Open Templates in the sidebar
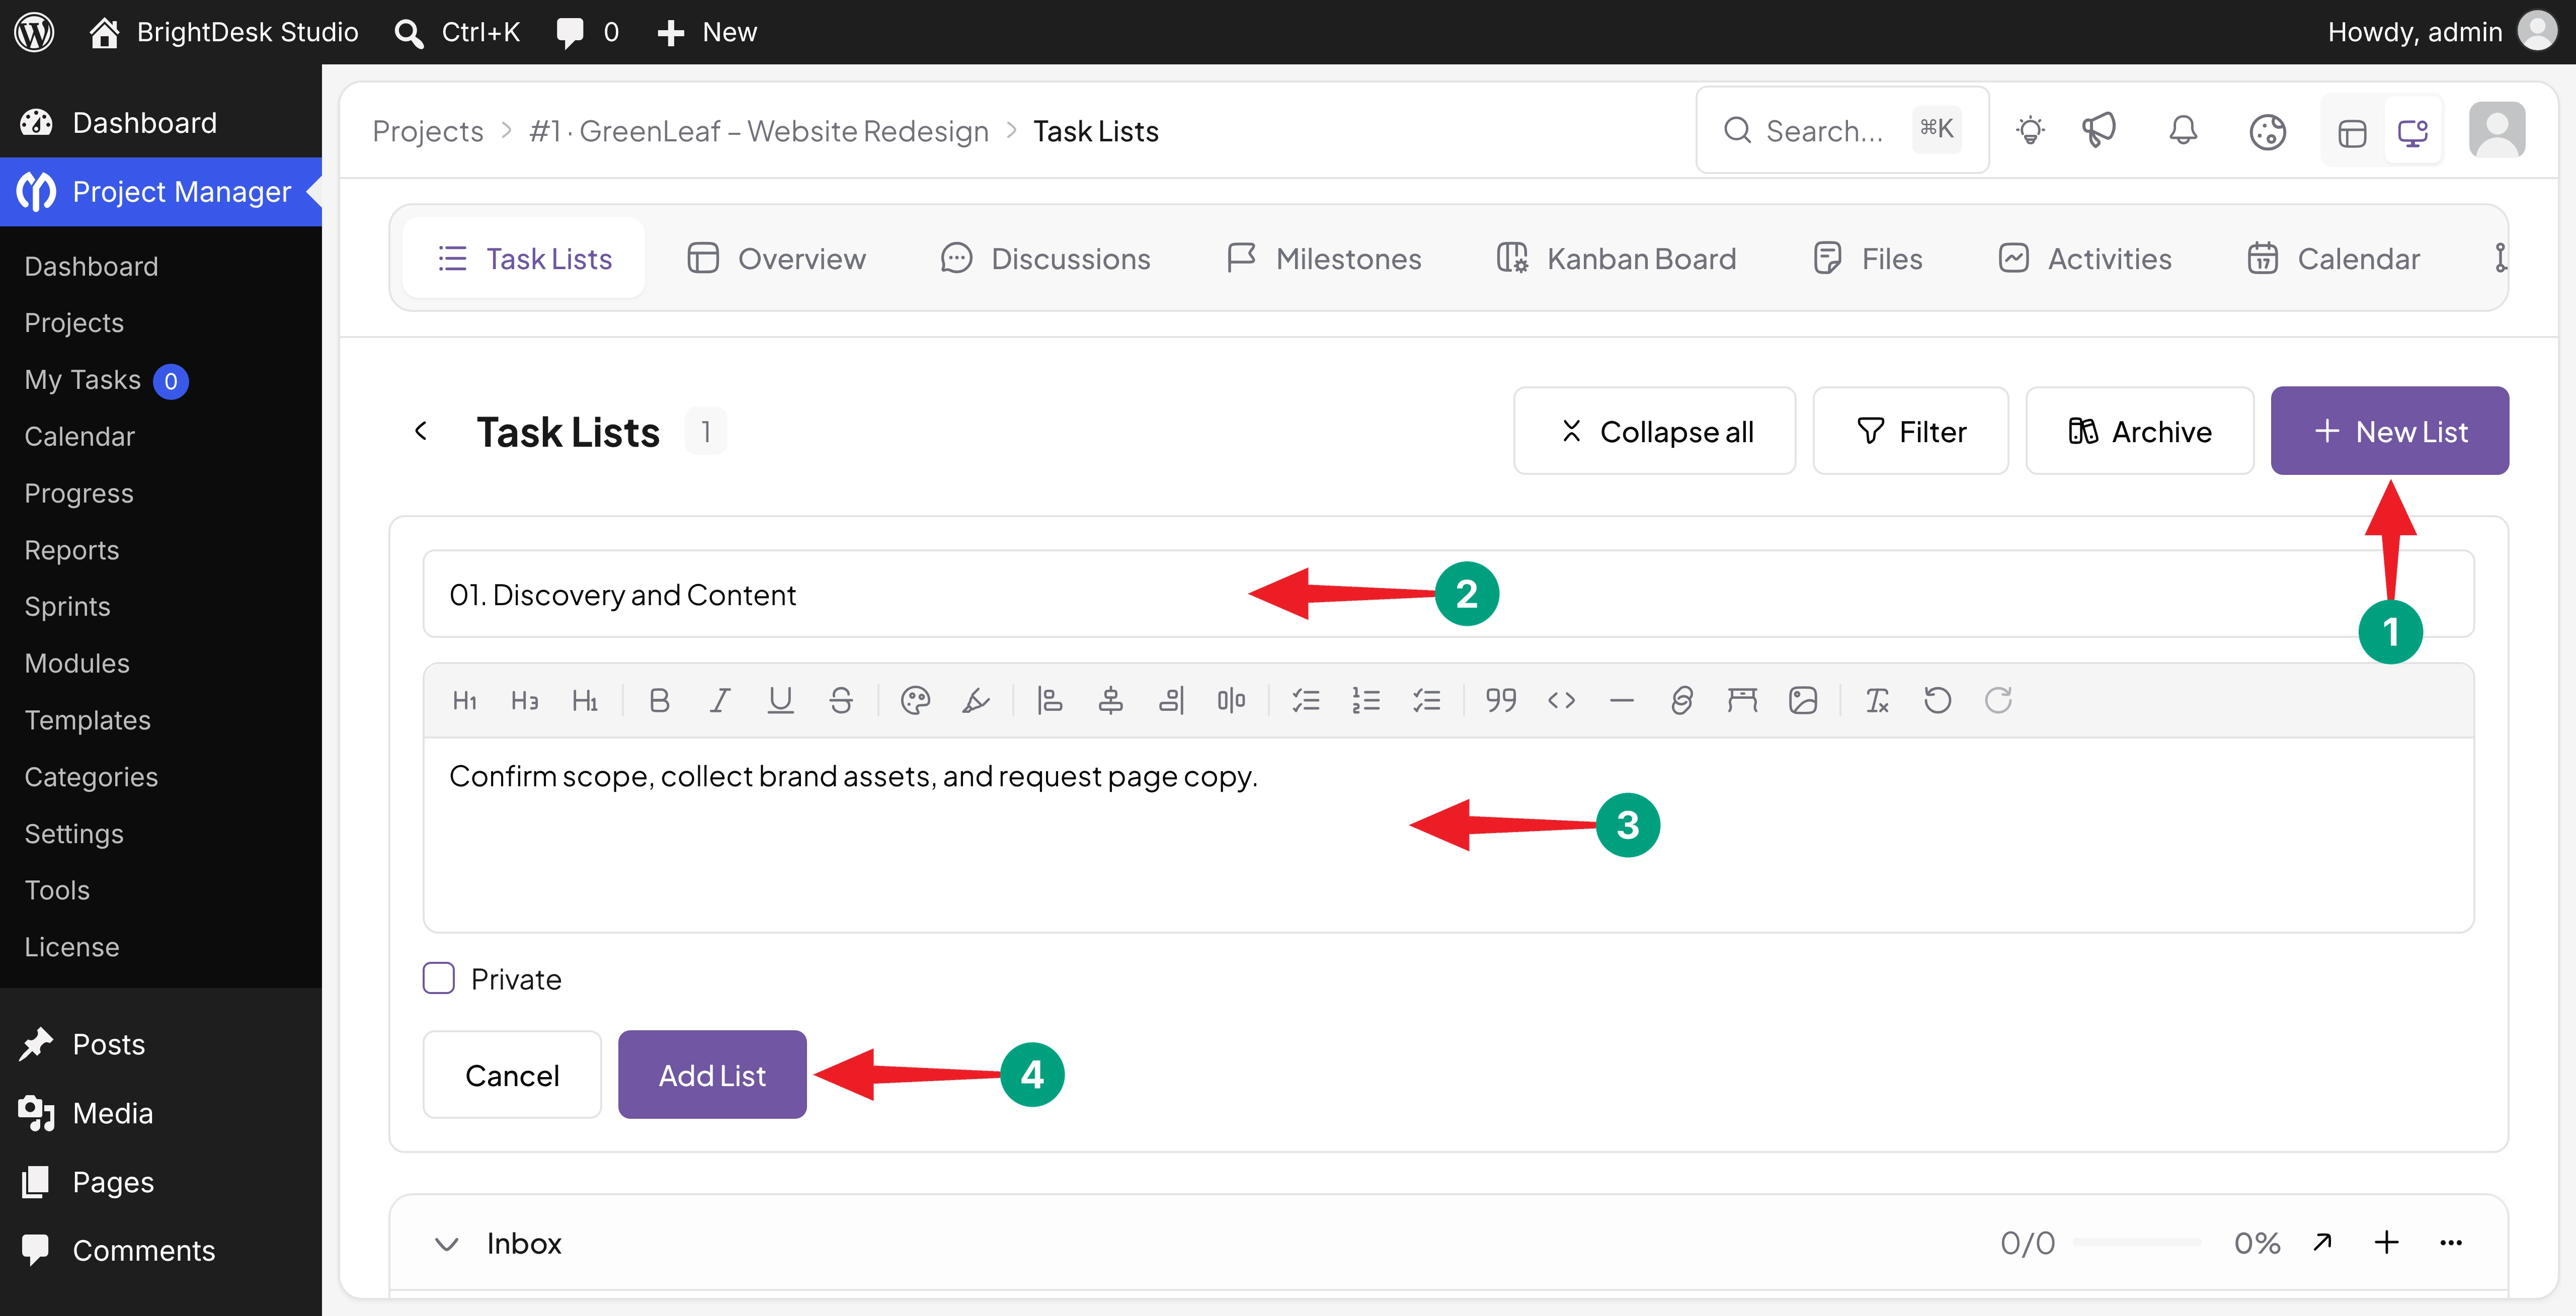 (x=87, y=720)
